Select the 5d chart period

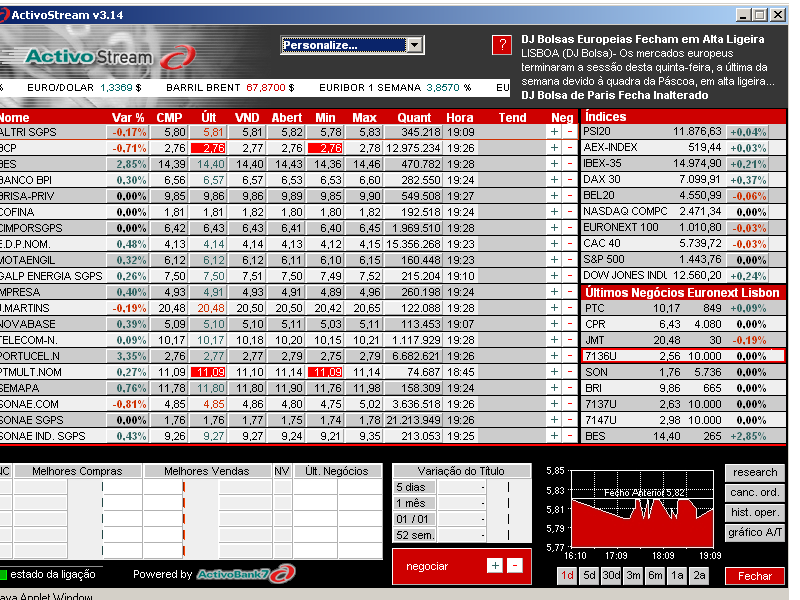589,576
